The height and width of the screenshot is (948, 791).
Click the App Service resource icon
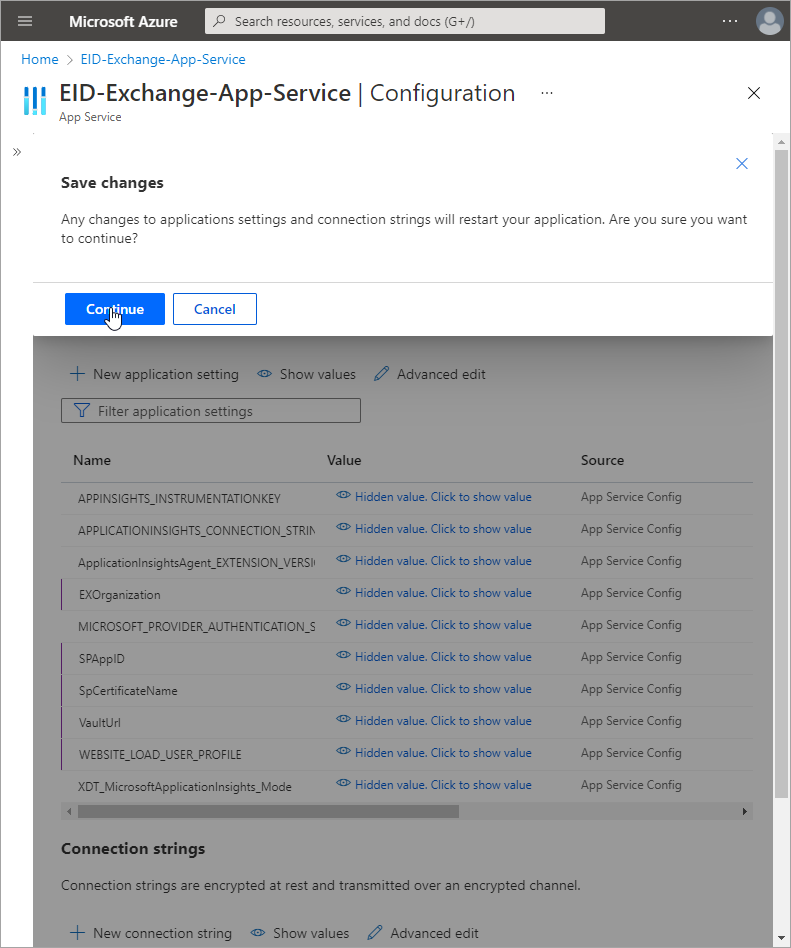[35, 101]
